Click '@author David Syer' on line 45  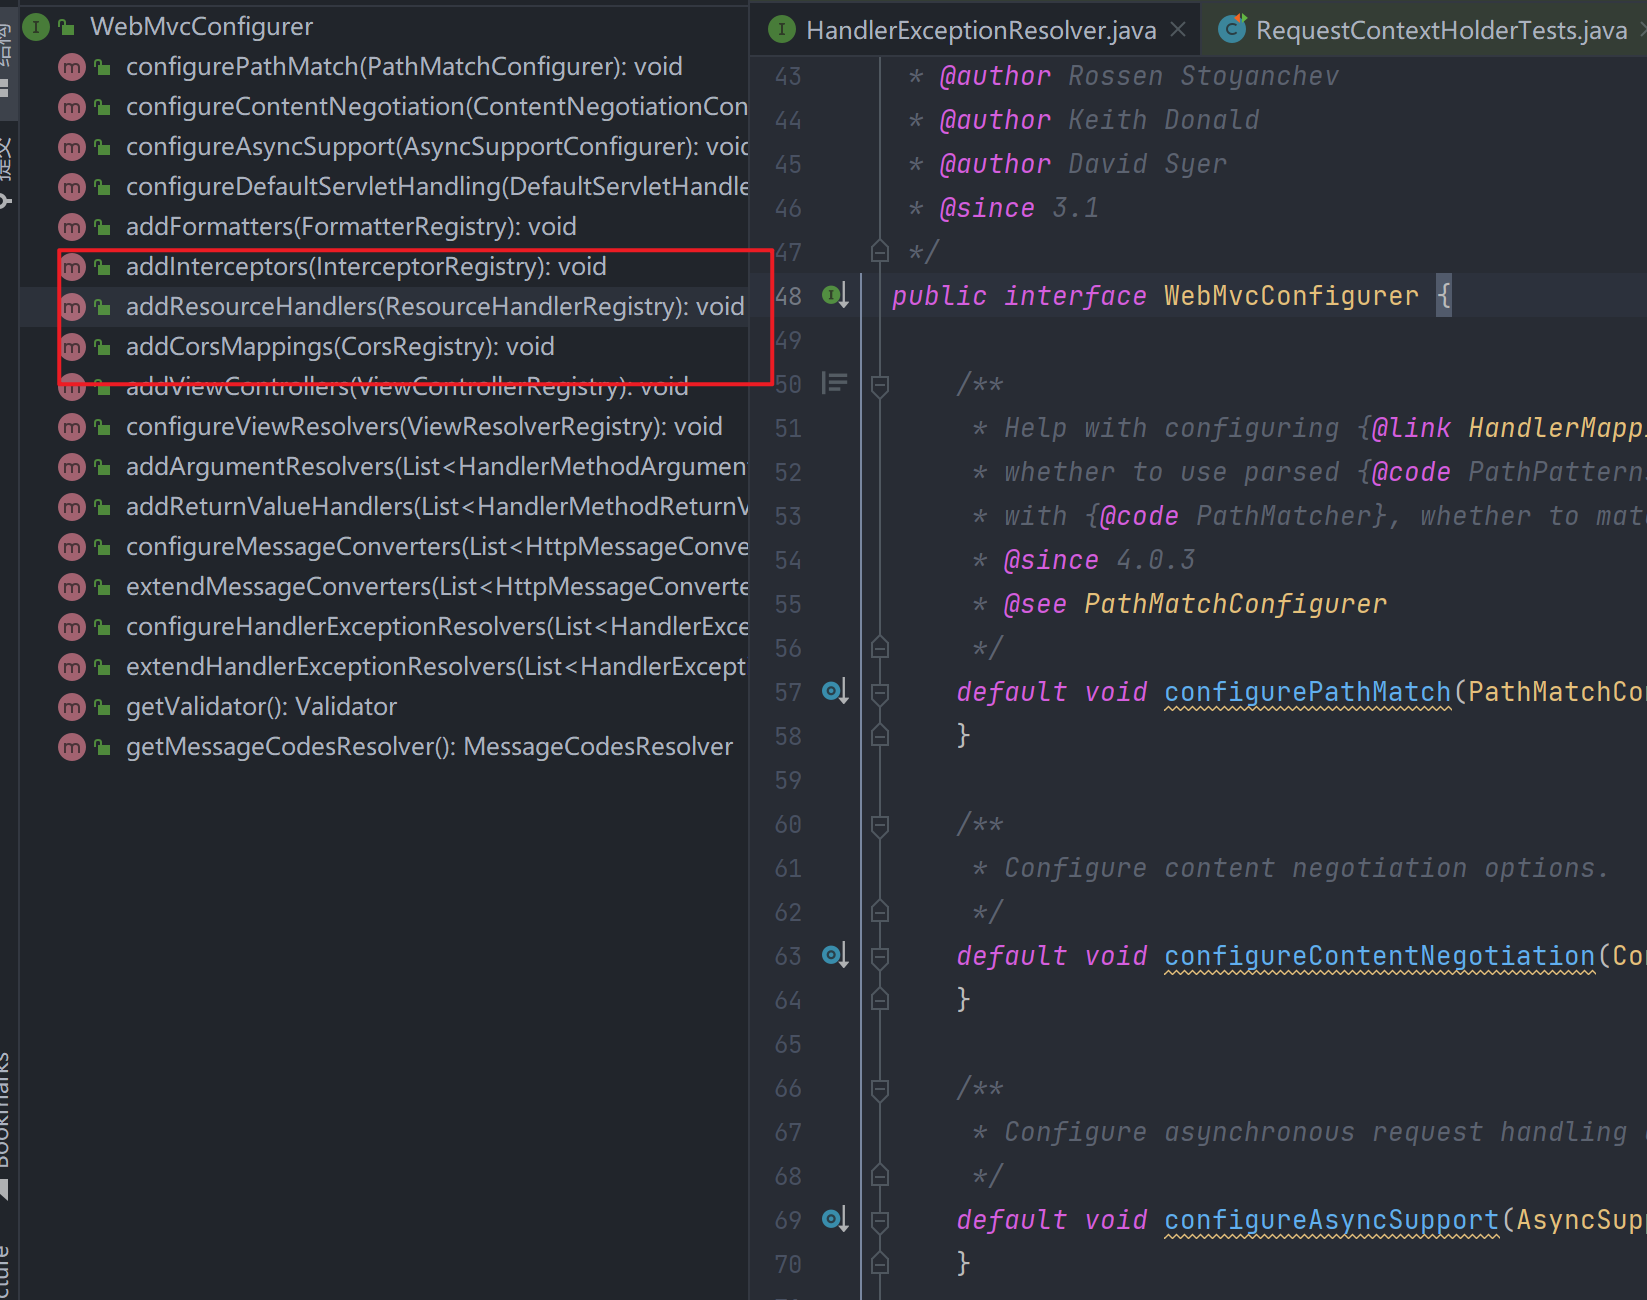click(1083, 164)
